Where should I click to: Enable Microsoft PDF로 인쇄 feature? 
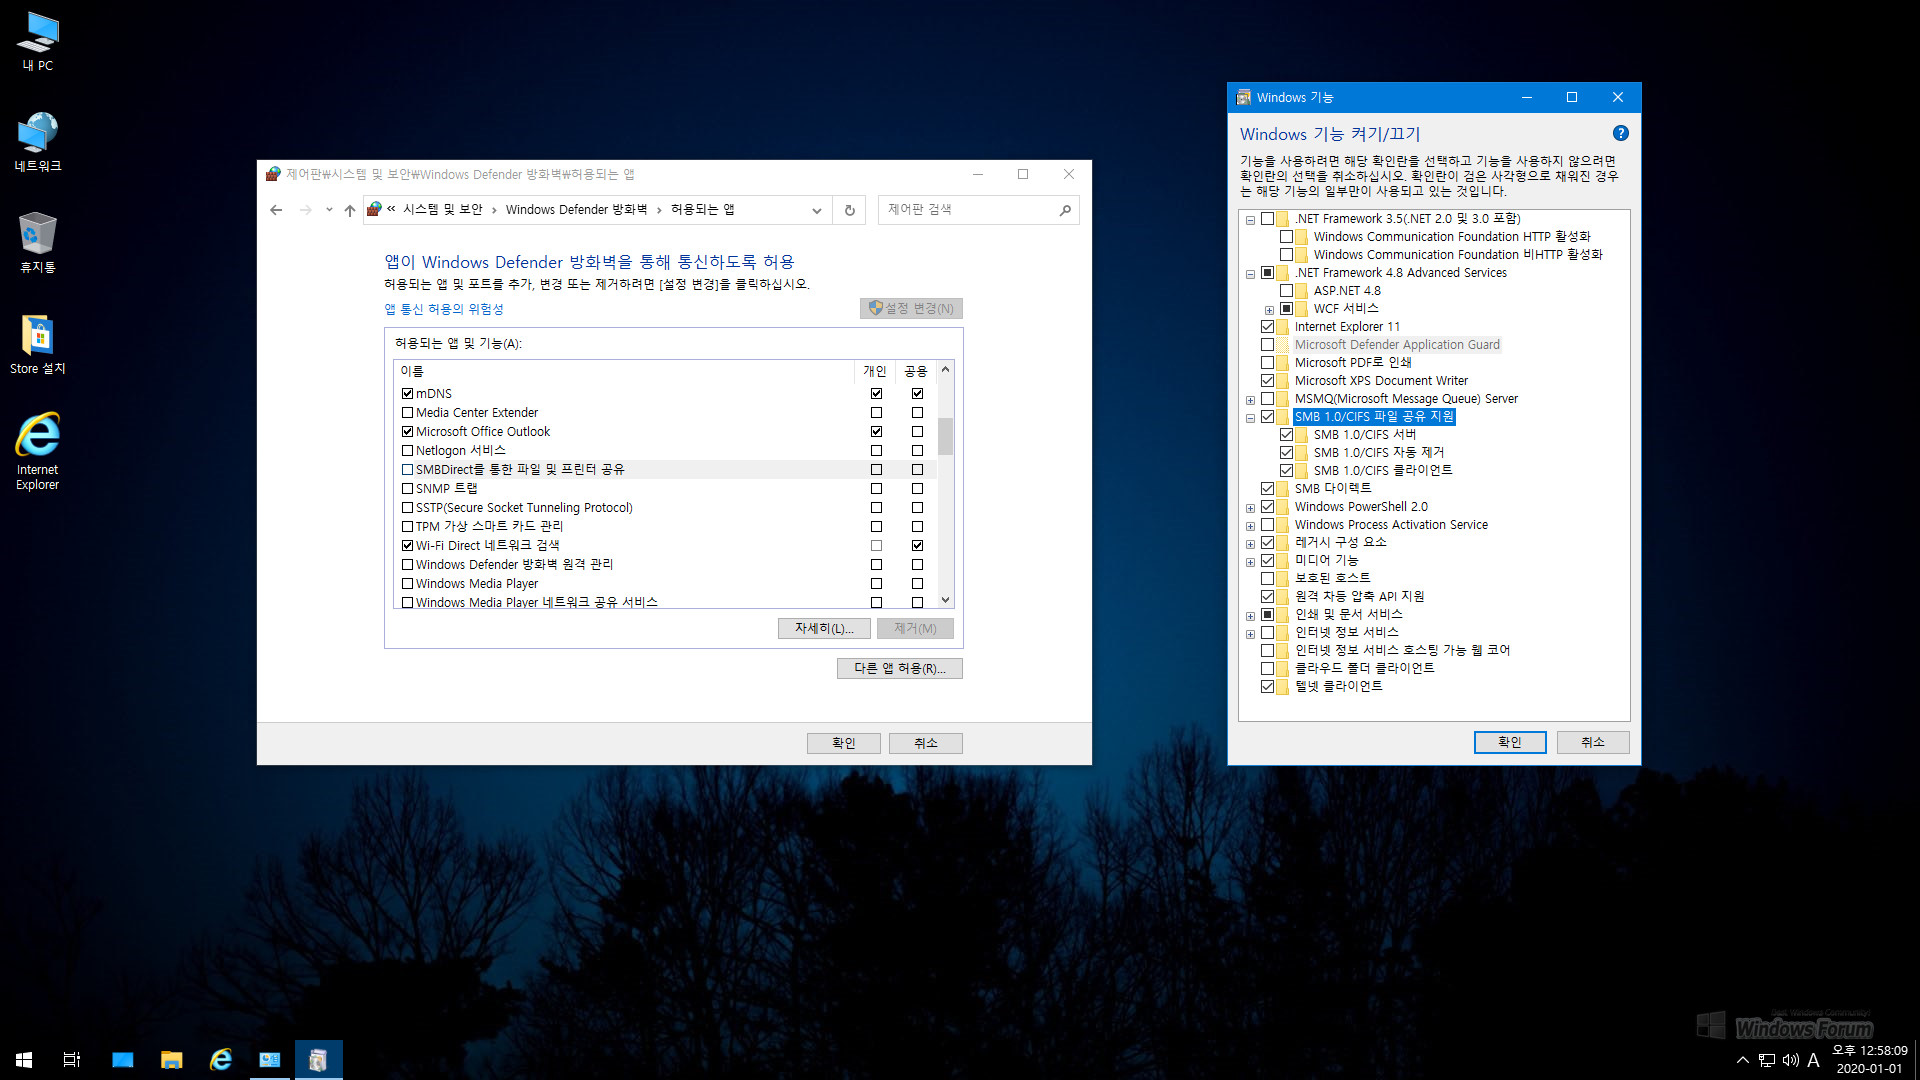1267,363
